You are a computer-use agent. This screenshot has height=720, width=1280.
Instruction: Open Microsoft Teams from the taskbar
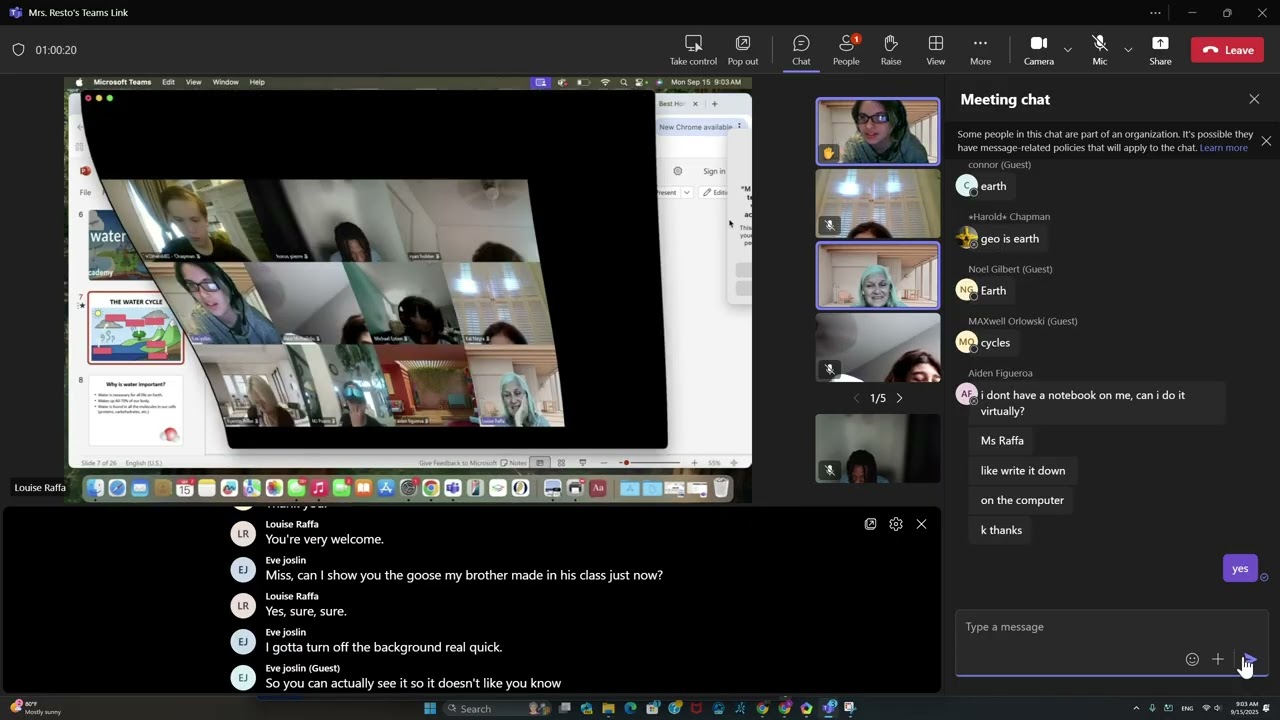coord(828,709)
